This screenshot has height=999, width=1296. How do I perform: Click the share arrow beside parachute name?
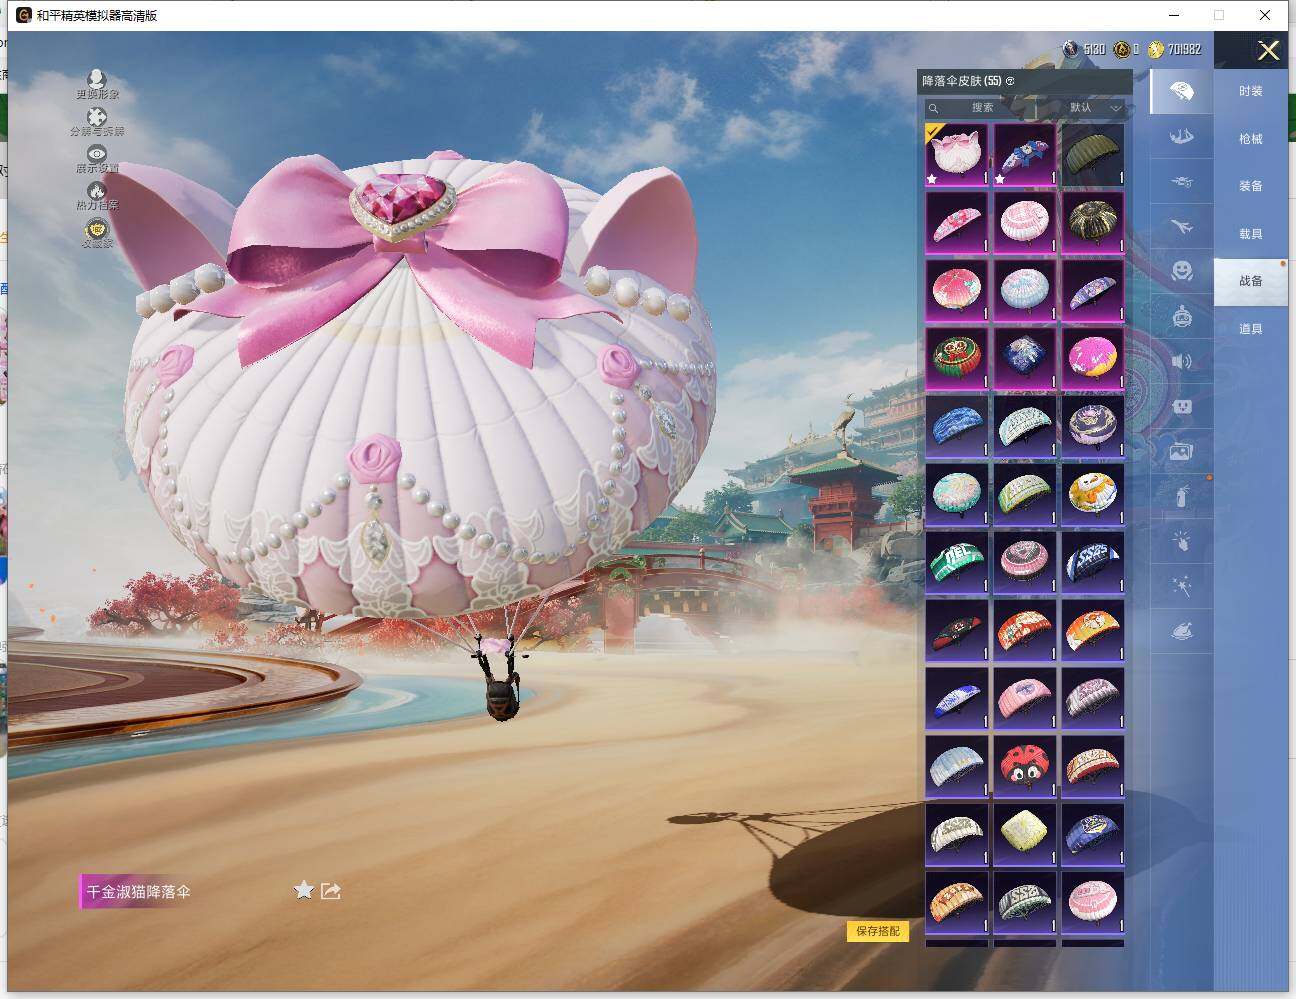coord(331,890)
